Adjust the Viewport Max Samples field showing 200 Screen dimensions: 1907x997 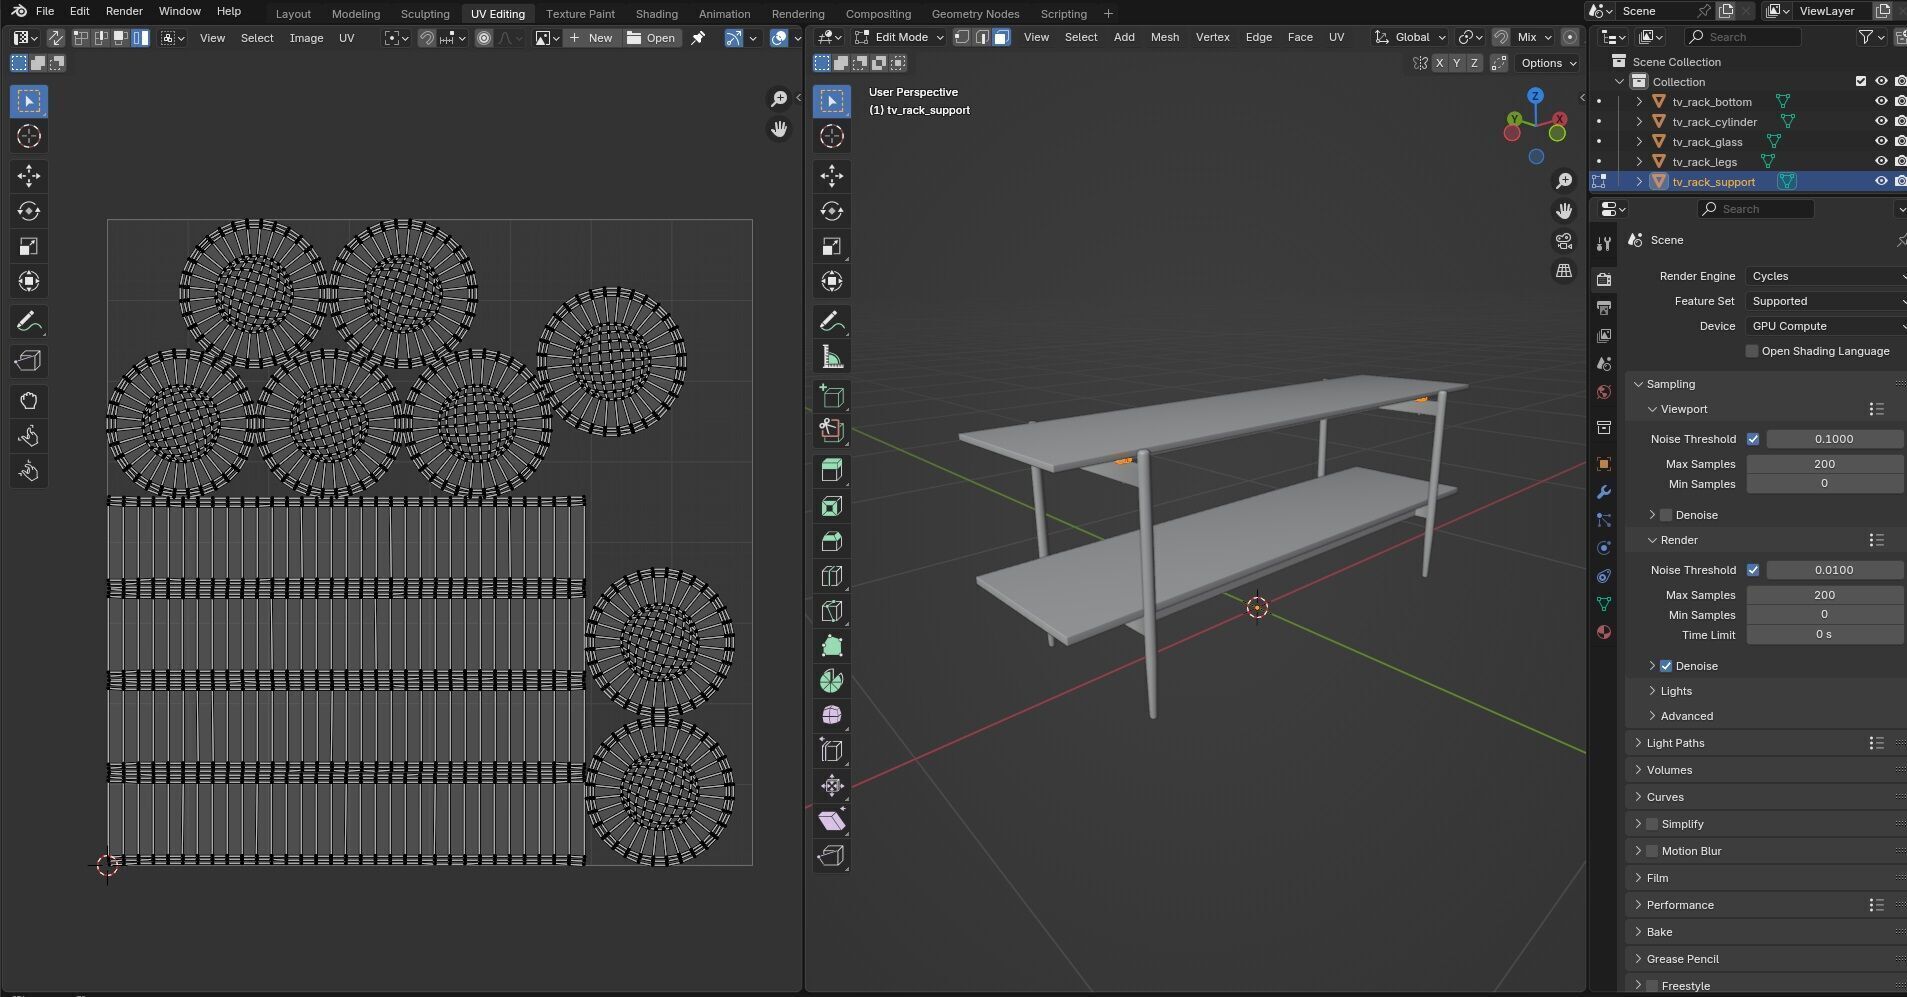click(x=1824, y=464)
